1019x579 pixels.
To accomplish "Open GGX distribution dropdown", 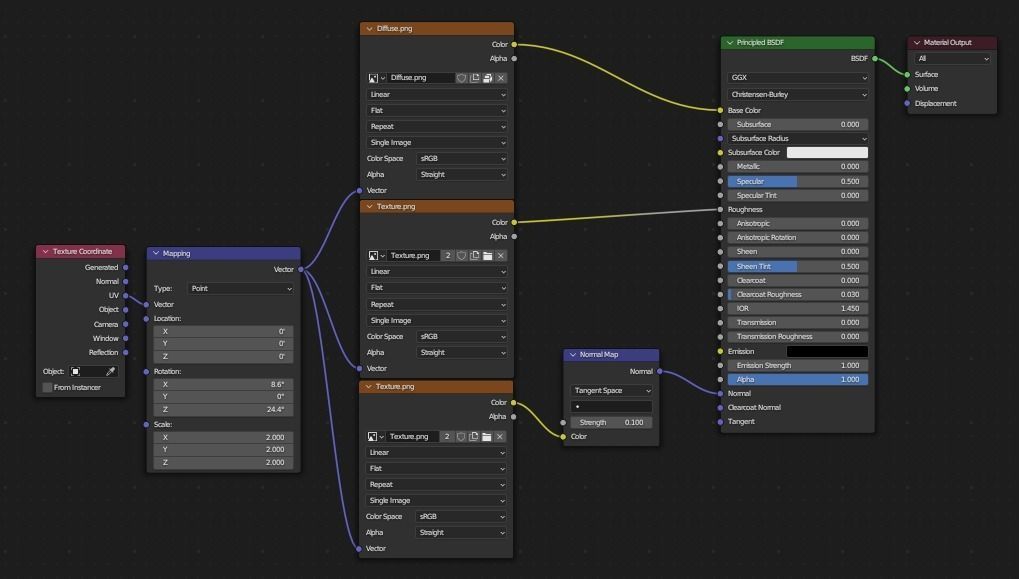I will pos(798,78).
